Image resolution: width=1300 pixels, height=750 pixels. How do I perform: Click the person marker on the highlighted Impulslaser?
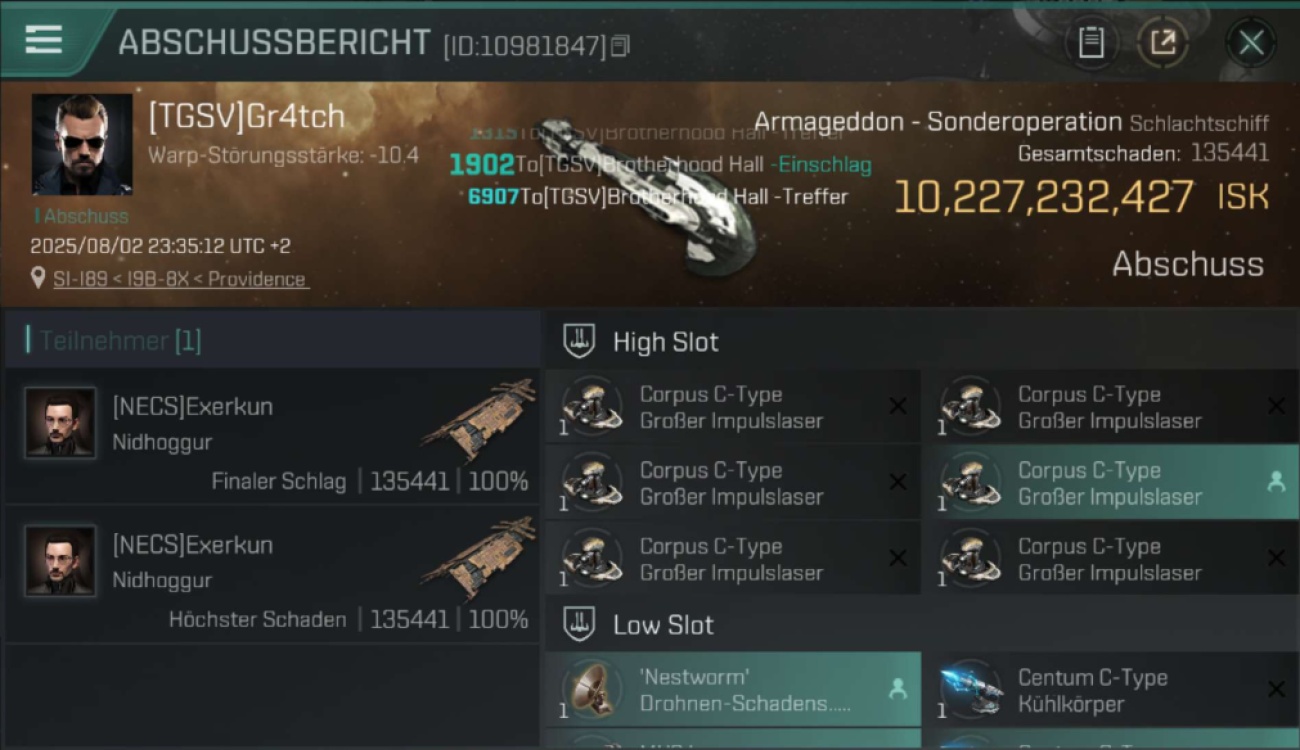pyautogui.click(x=1276, y=482)
